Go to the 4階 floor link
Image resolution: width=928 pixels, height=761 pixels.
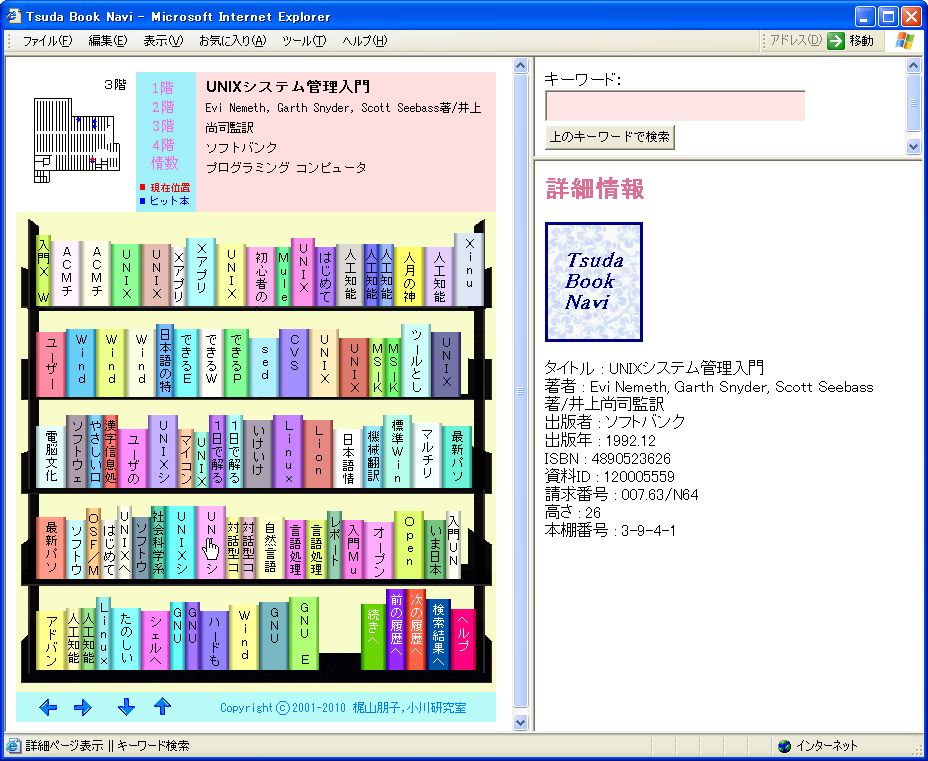(163, 145)
